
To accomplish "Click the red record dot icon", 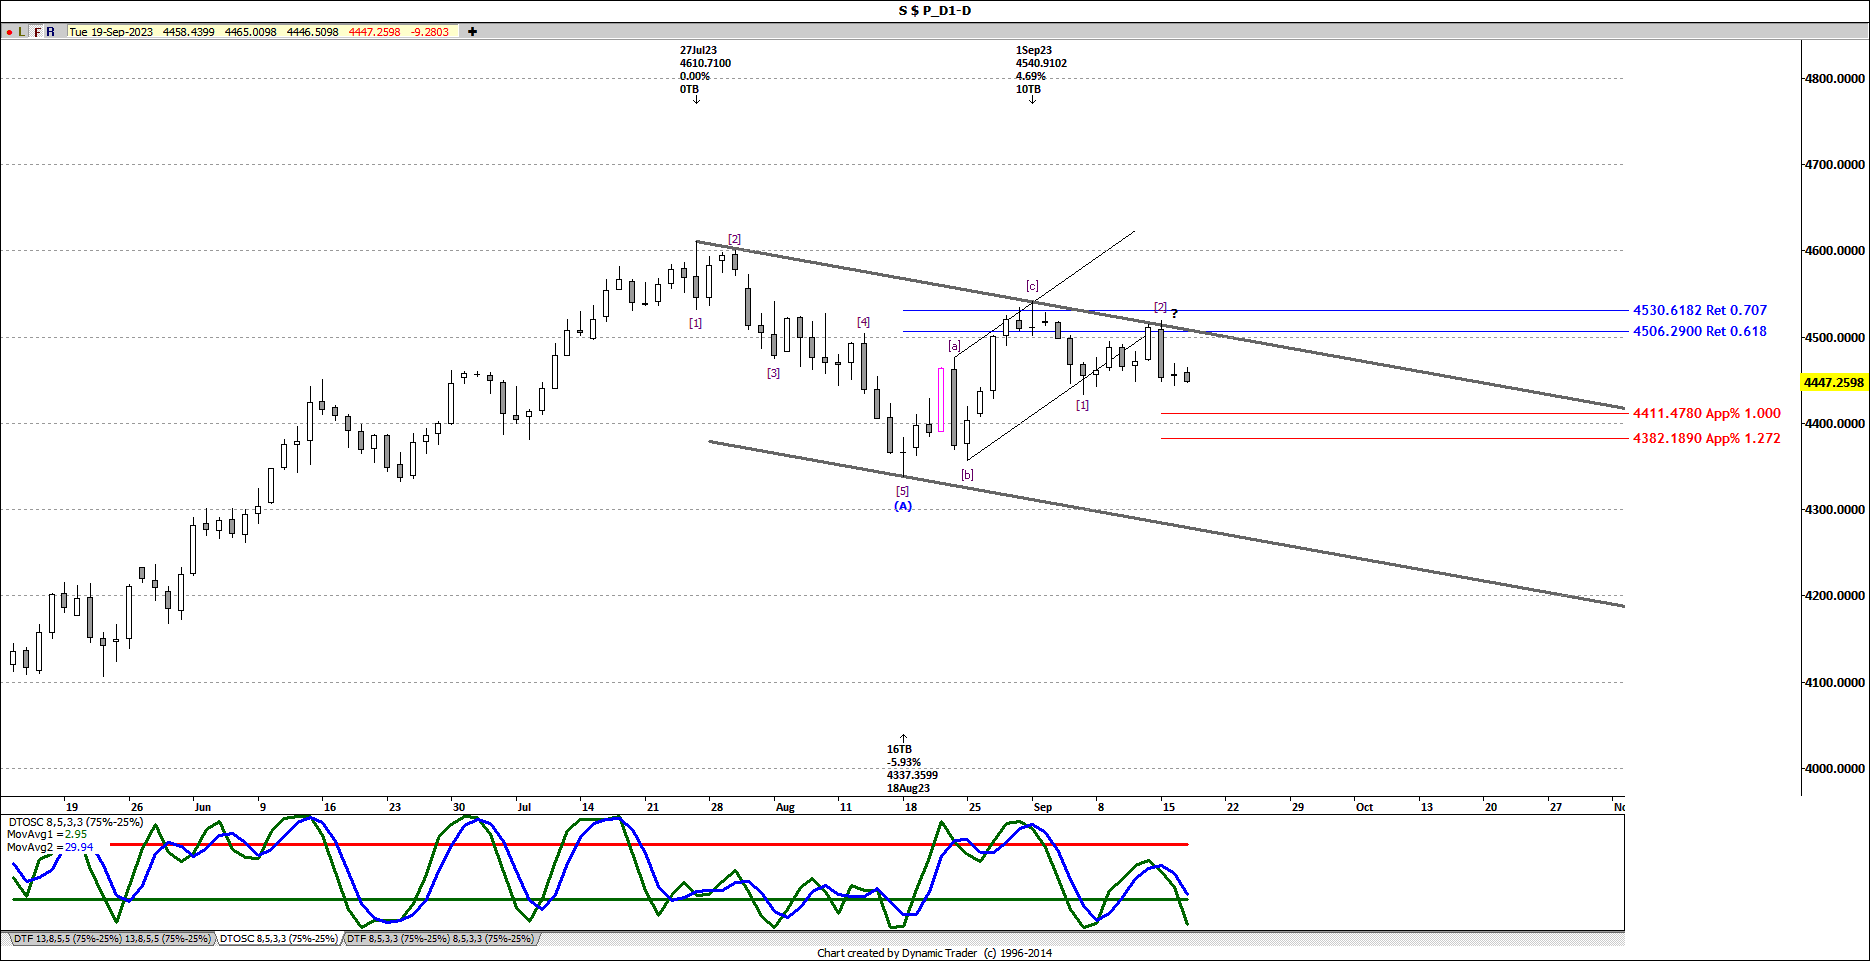I will pos(9,32).
